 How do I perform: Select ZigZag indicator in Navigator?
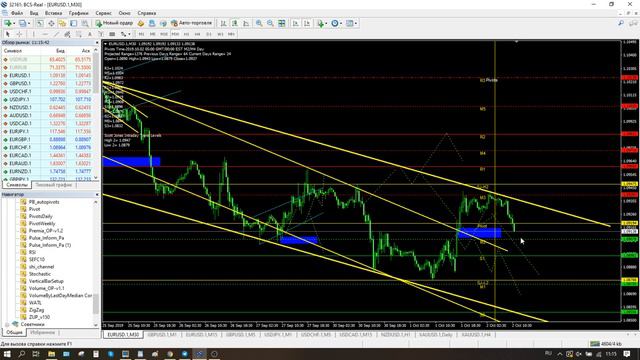point(36,310)
